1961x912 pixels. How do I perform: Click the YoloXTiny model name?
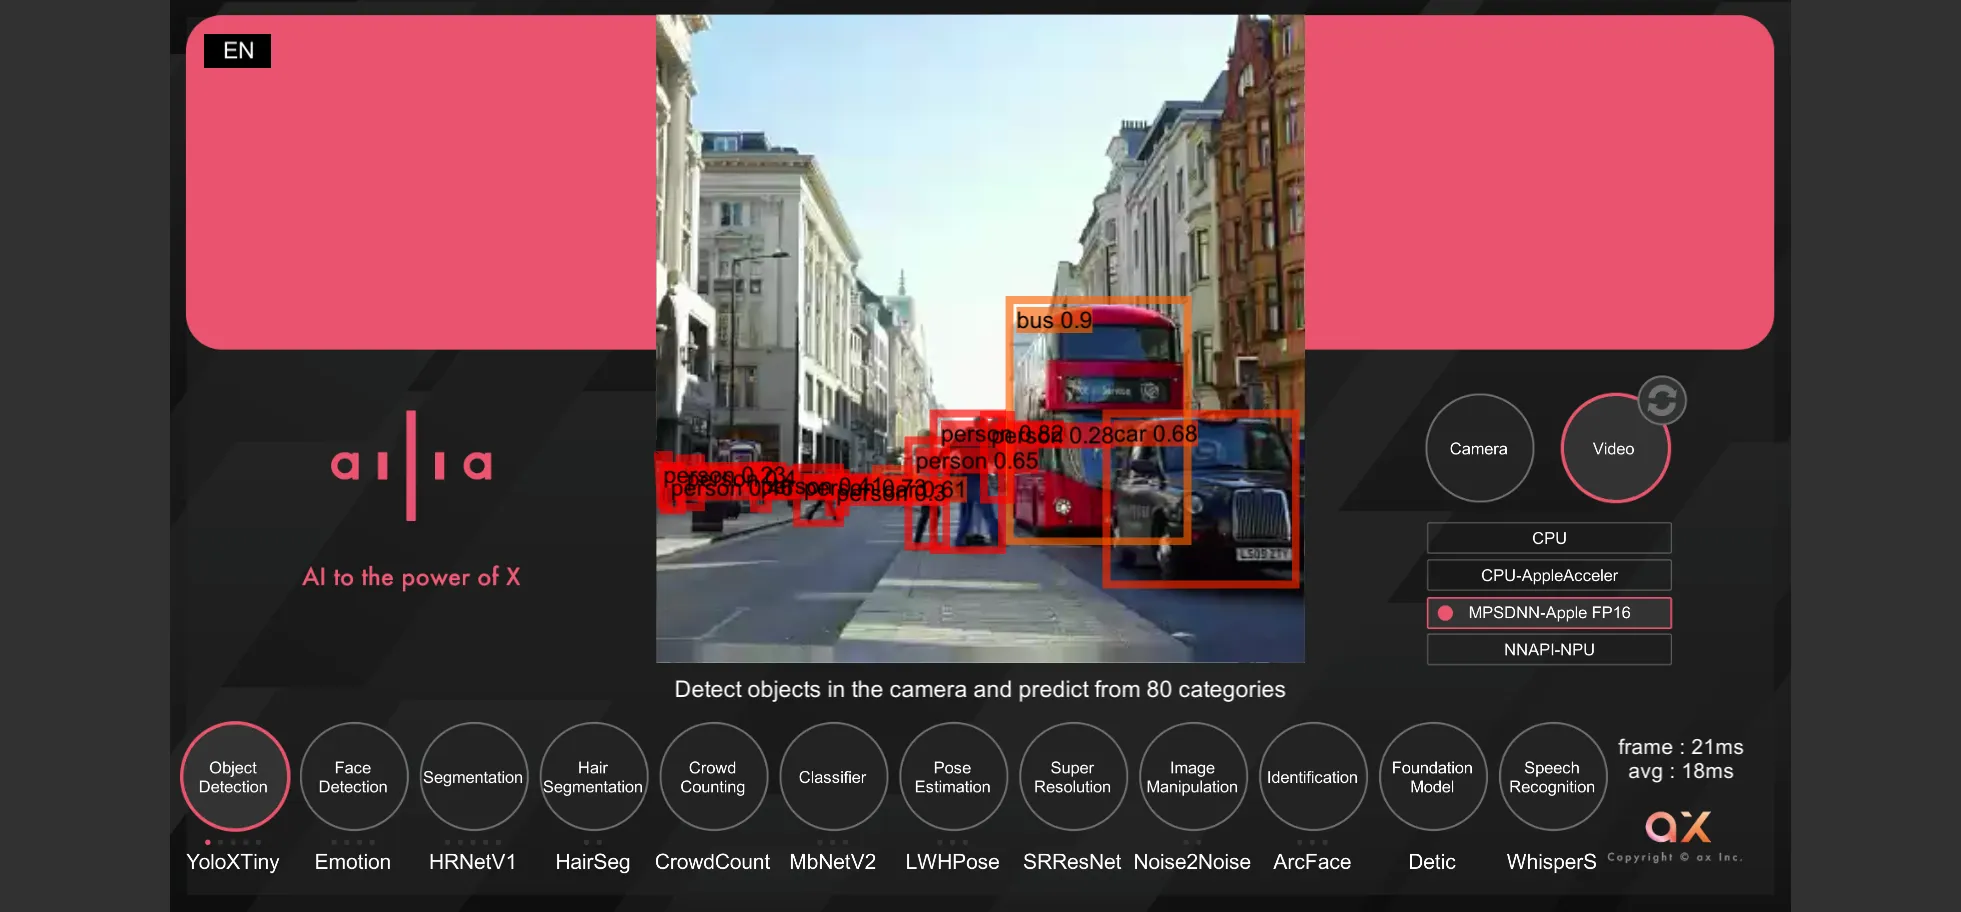pyautogui.click(x=233, y=862)
